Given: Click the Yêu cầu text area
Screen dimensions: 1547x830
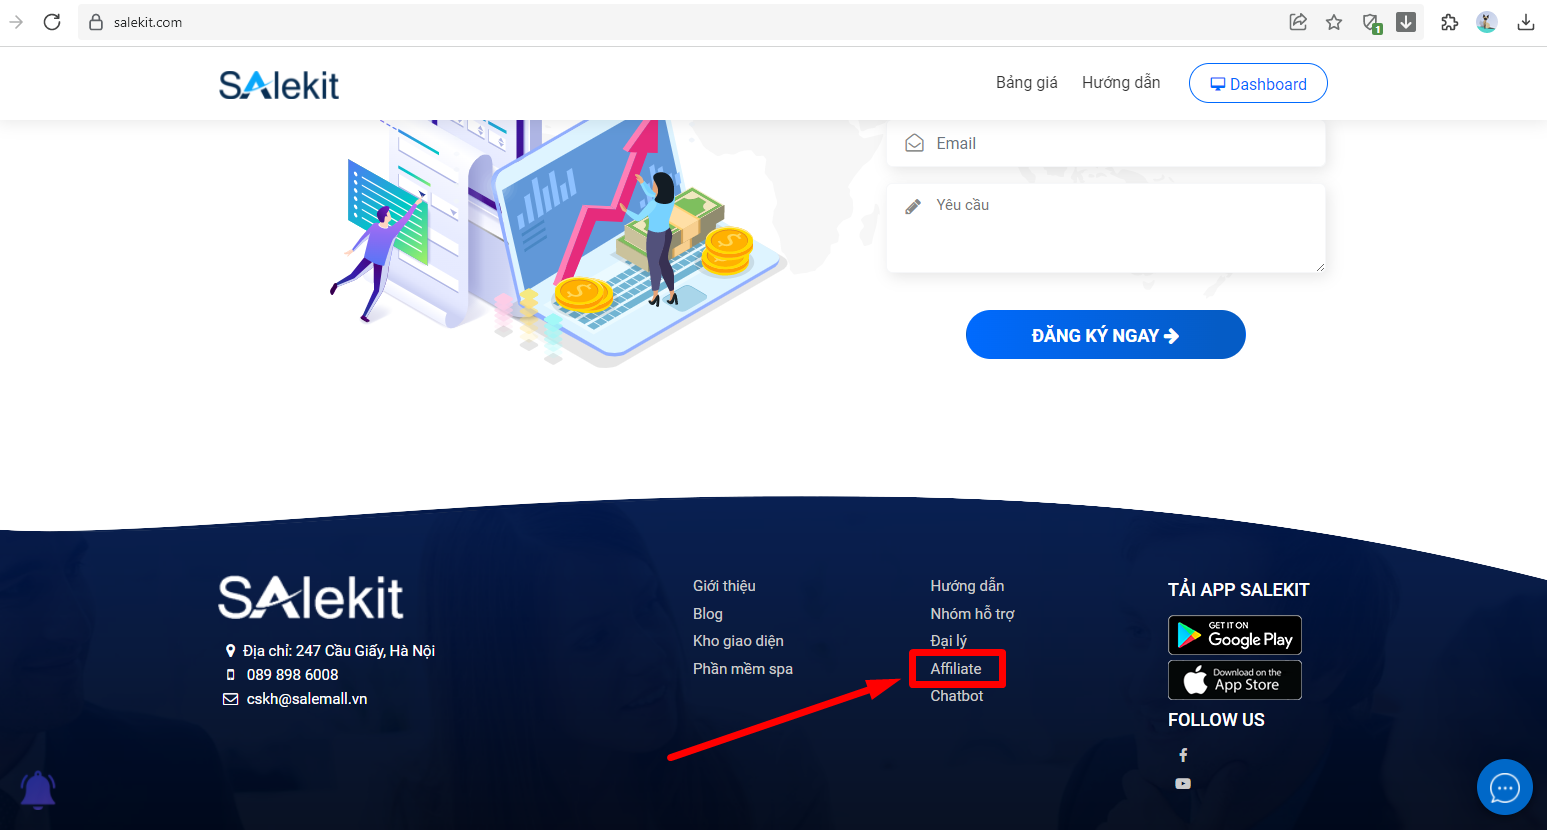Looking at the screenshot, I should [x=1106, y=228].
